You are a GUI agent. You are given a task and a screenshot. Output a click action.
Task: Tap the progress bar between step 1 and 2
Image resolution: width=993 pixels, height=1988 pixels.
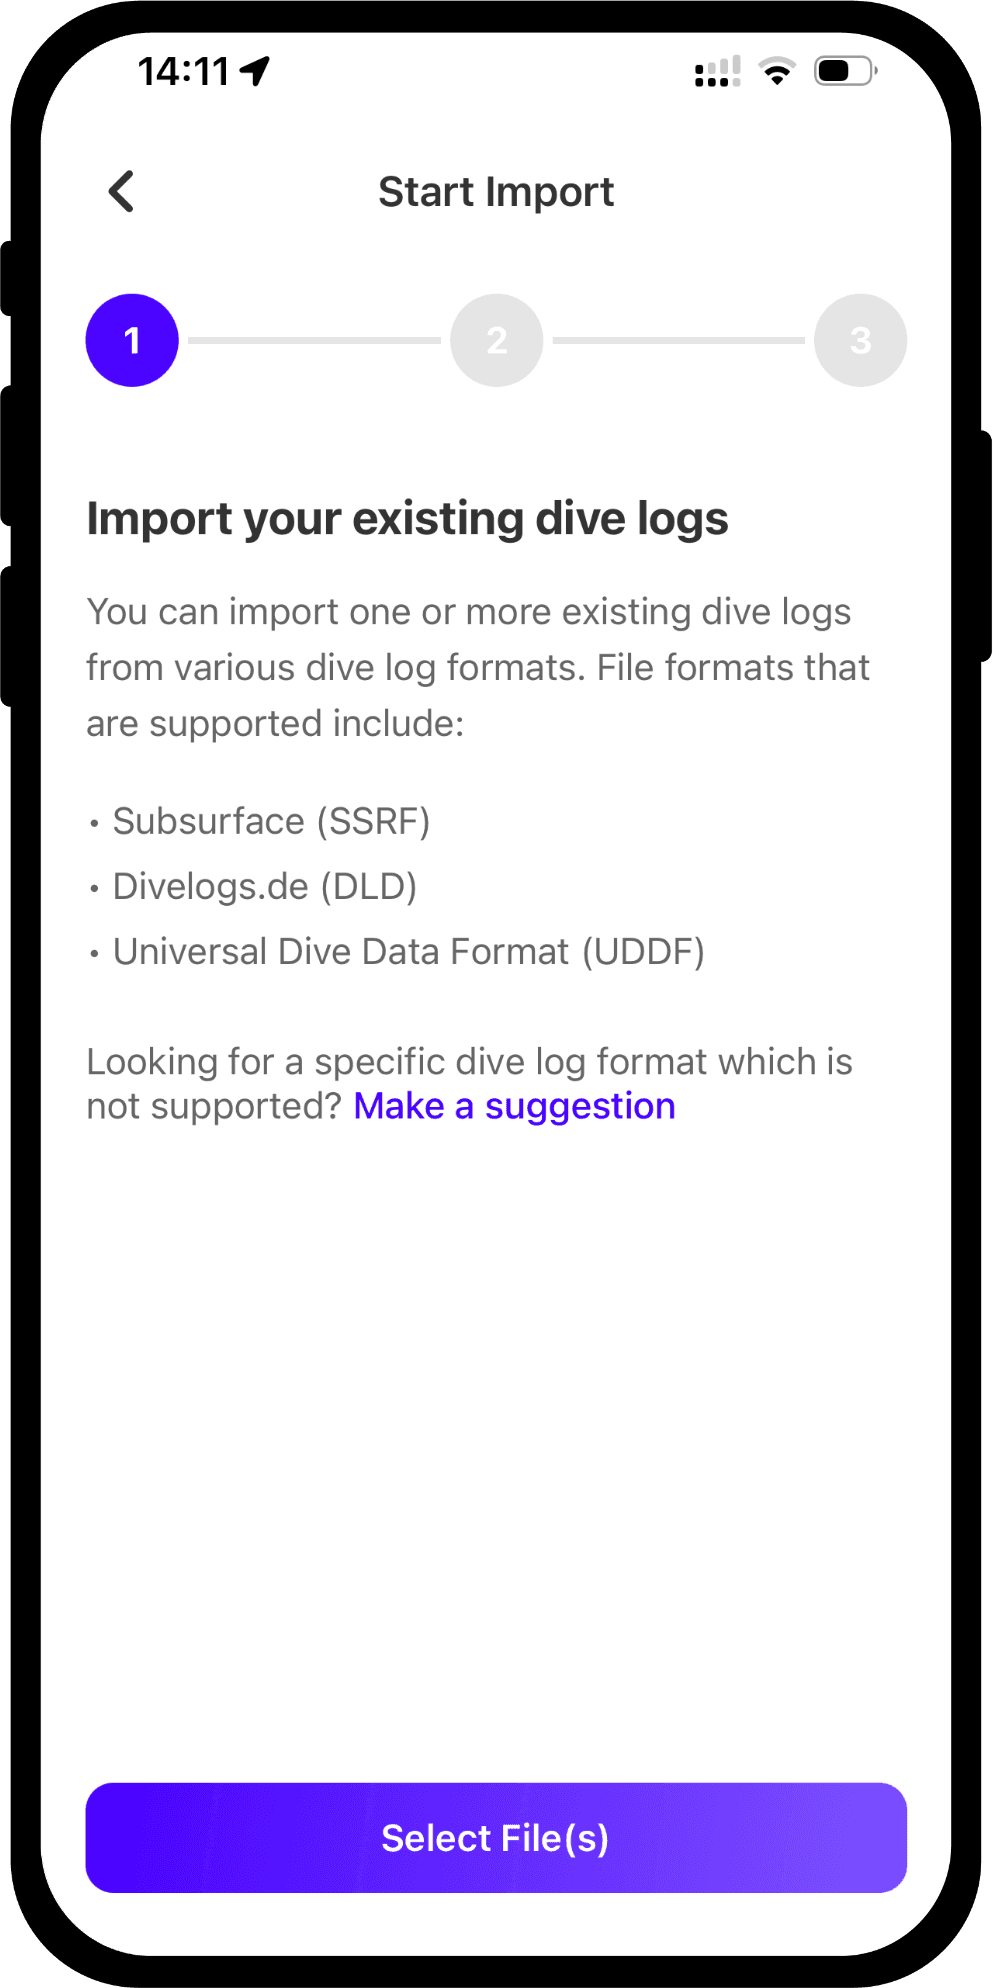[313, 339]
